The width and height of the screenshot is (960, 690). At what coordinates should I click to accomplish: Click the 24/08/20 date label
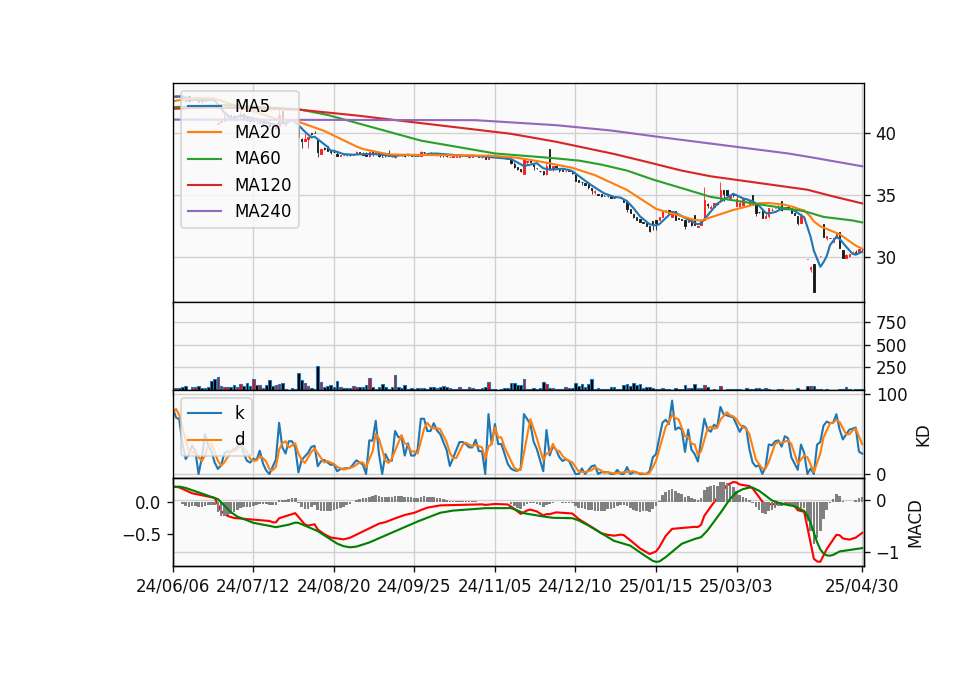point(334,586)
